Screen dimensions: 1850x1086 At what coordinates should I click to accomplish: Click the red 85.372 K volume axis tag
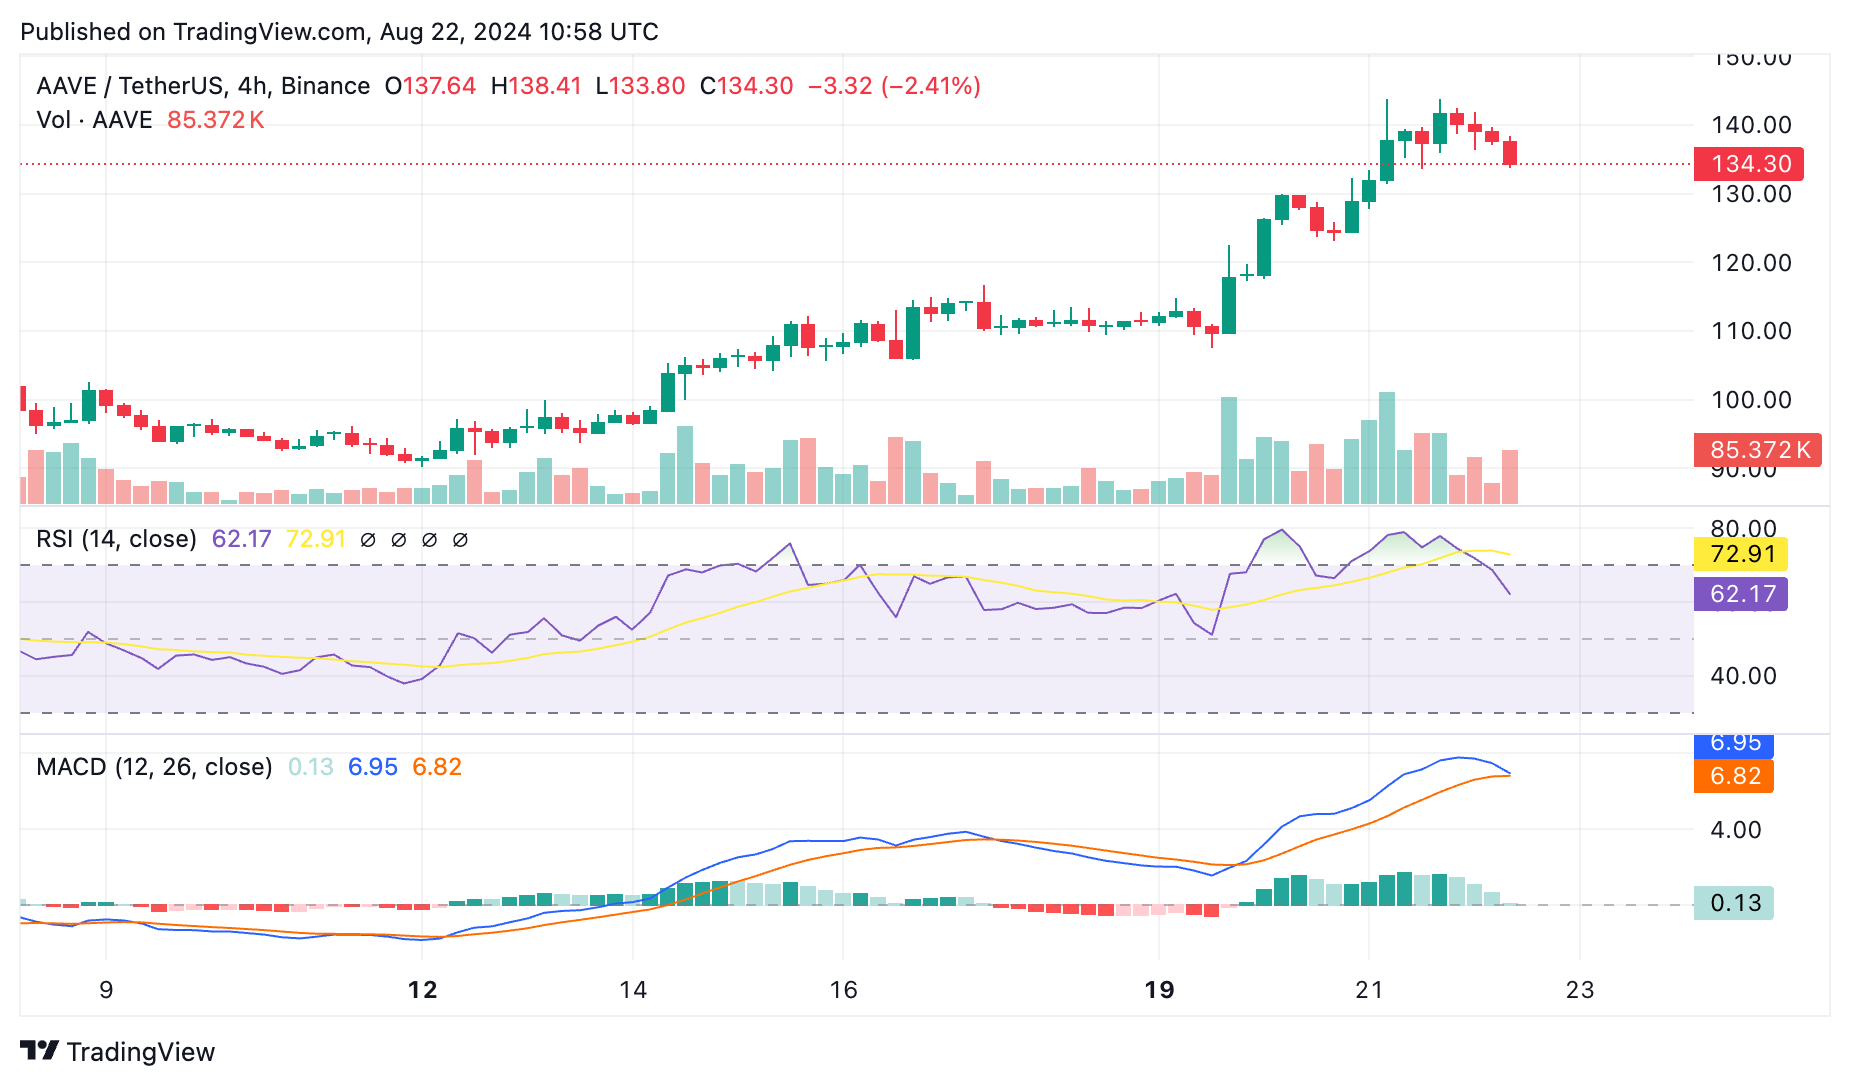1758,450
